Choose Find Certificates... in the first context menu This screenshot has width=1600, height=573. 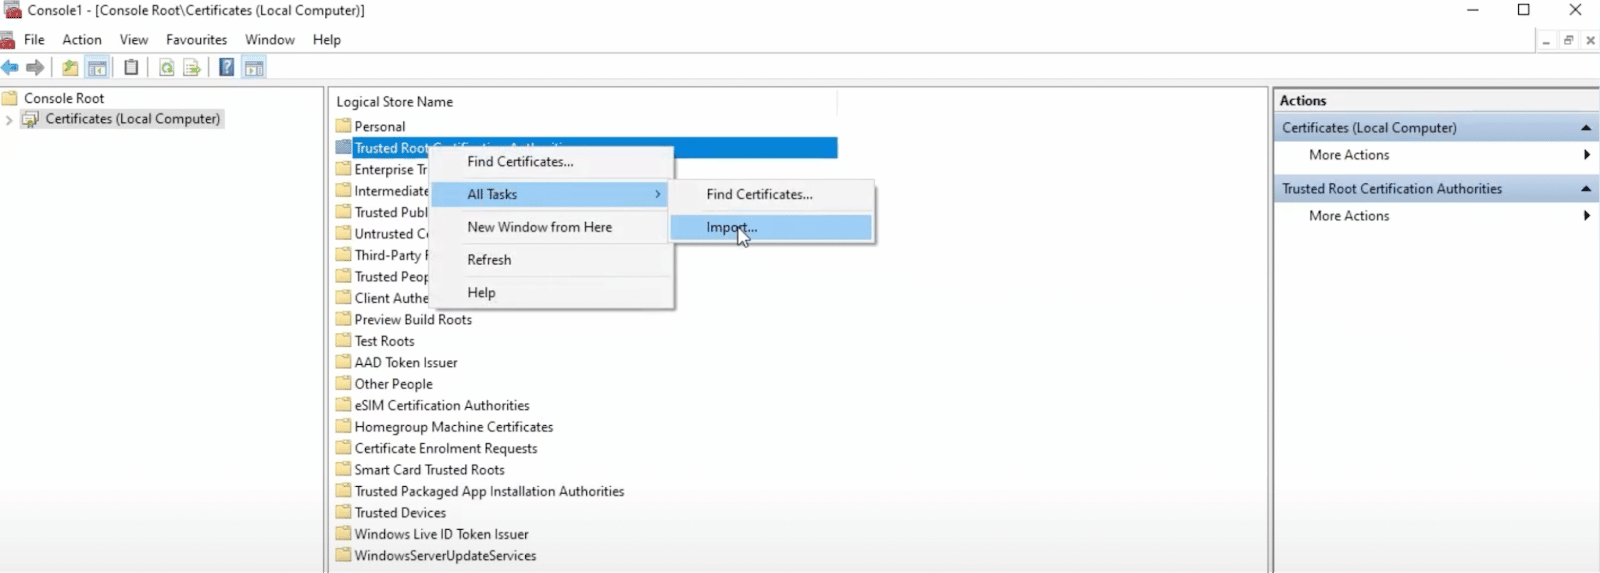(552, 162)
